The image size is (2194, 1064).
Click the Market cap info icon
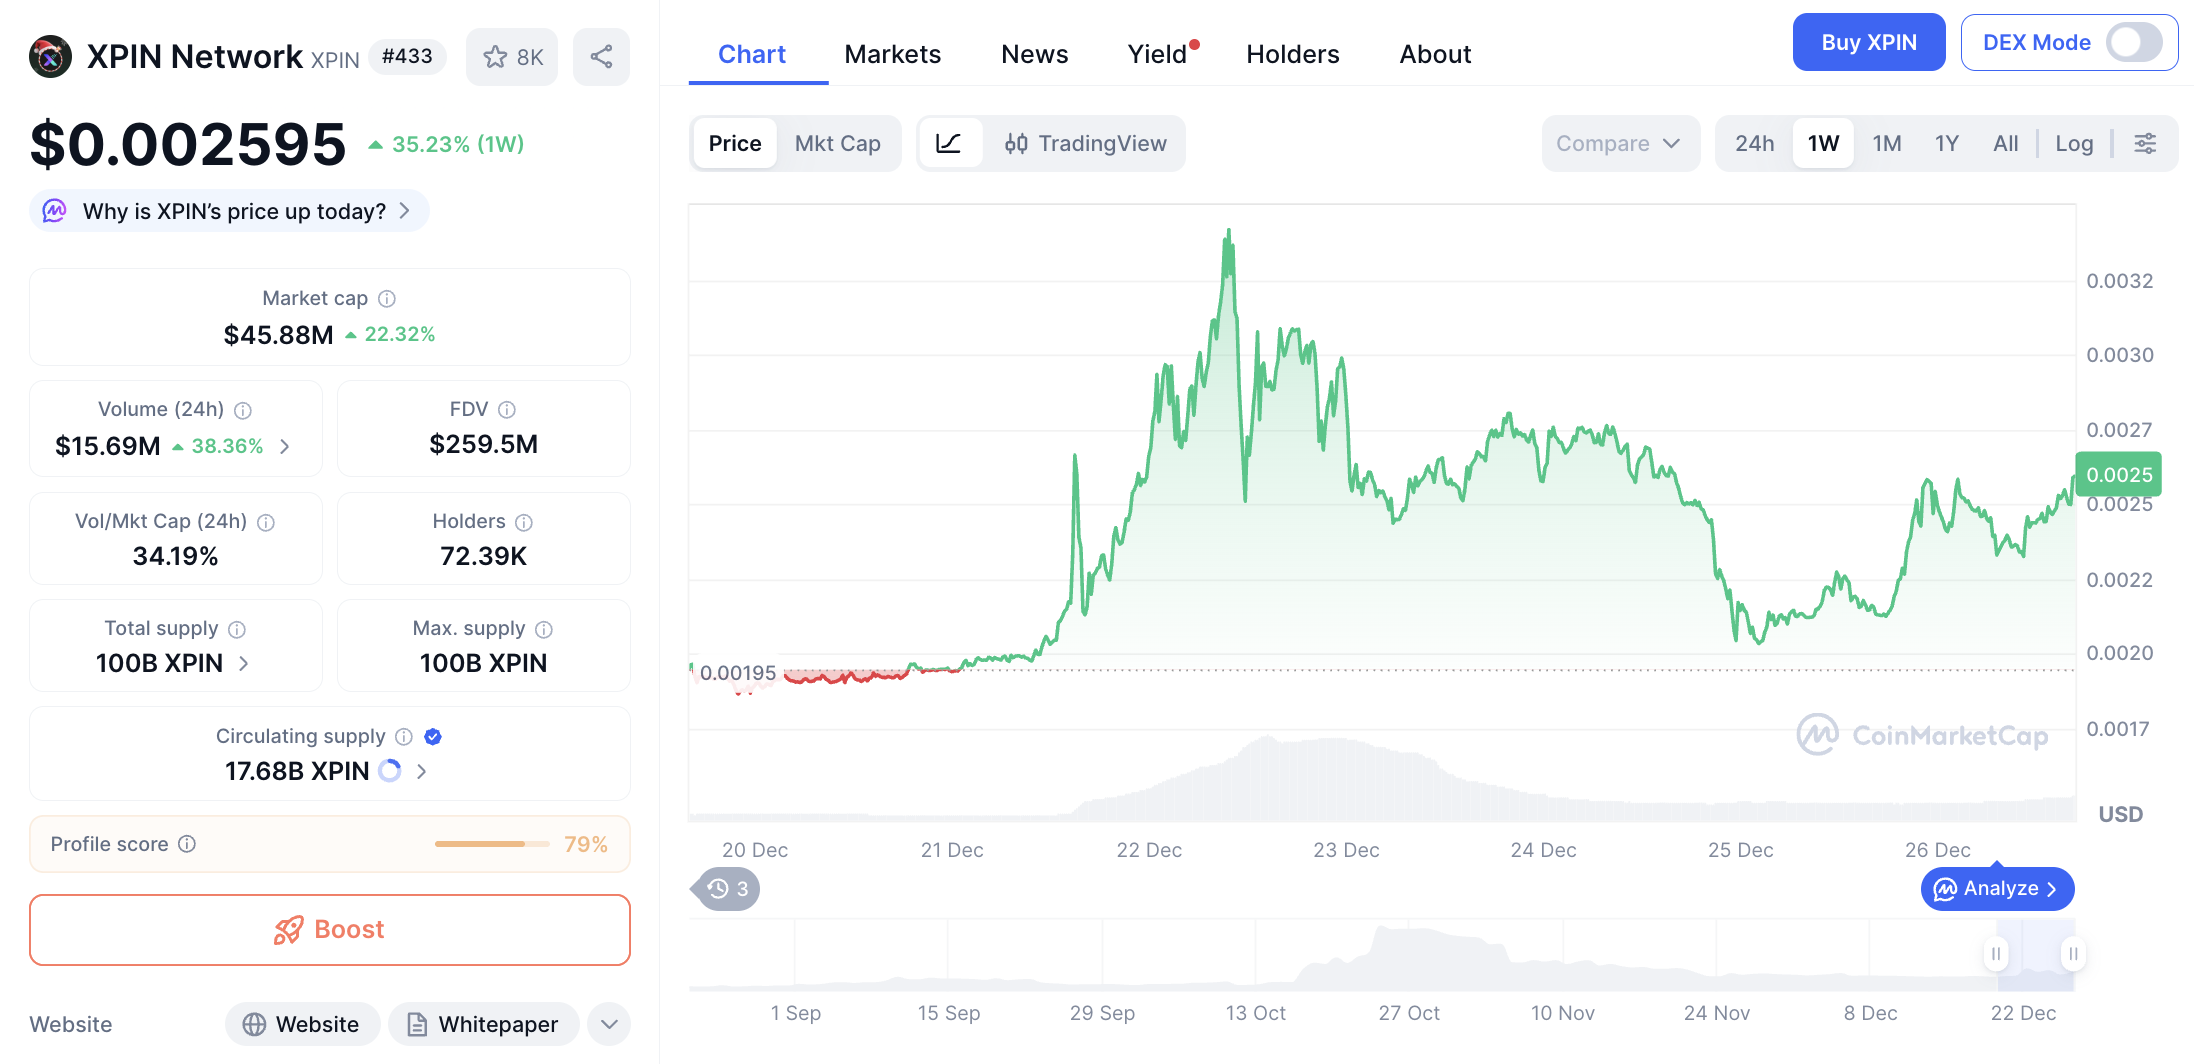[387, 298]
